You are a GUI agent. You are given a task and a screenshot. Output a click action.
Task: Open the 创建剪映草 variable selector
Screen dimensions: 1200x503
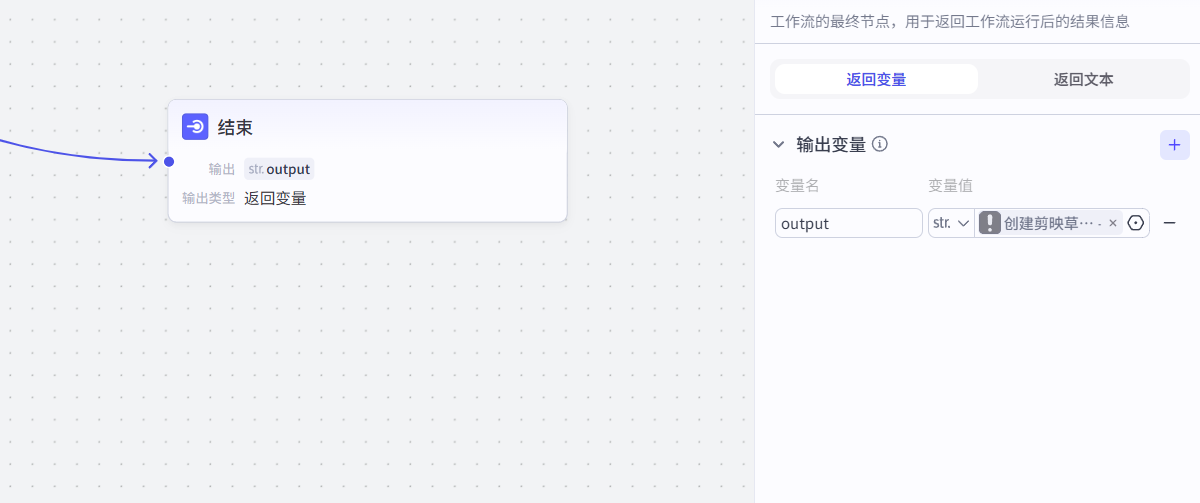coord(1051,223)
